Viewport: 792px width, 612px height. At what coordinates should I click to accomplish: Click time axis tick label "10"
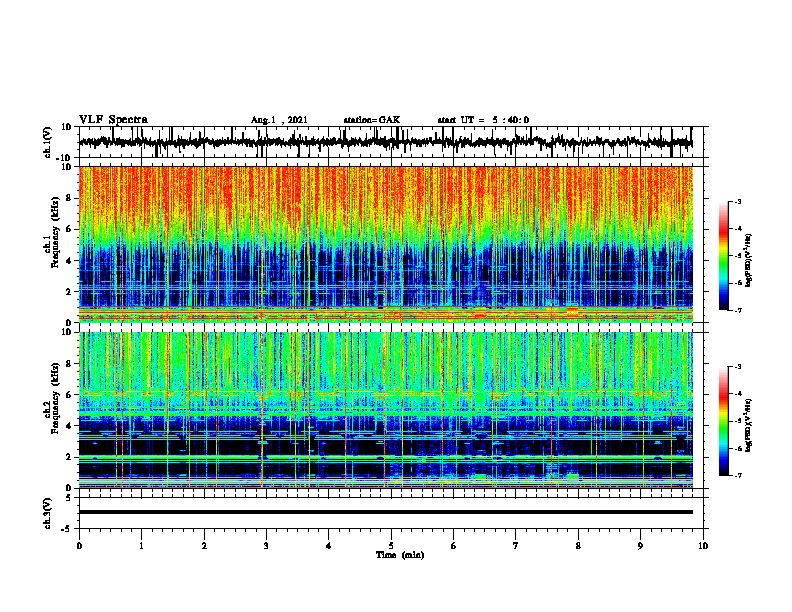pyautogui.click(x=703, y=546)
